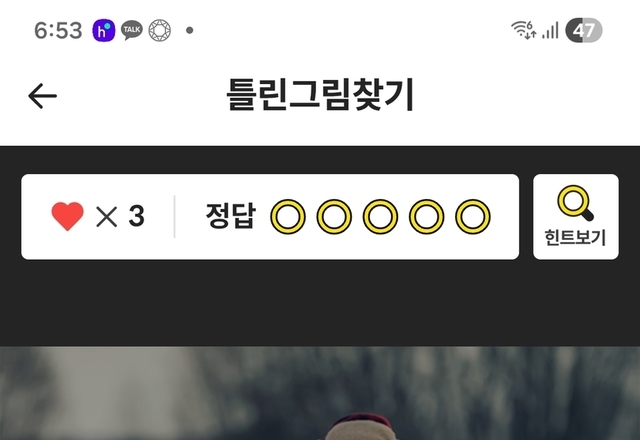Tap the red heart lives icon
640x440 pixels.
click(67, 216)
